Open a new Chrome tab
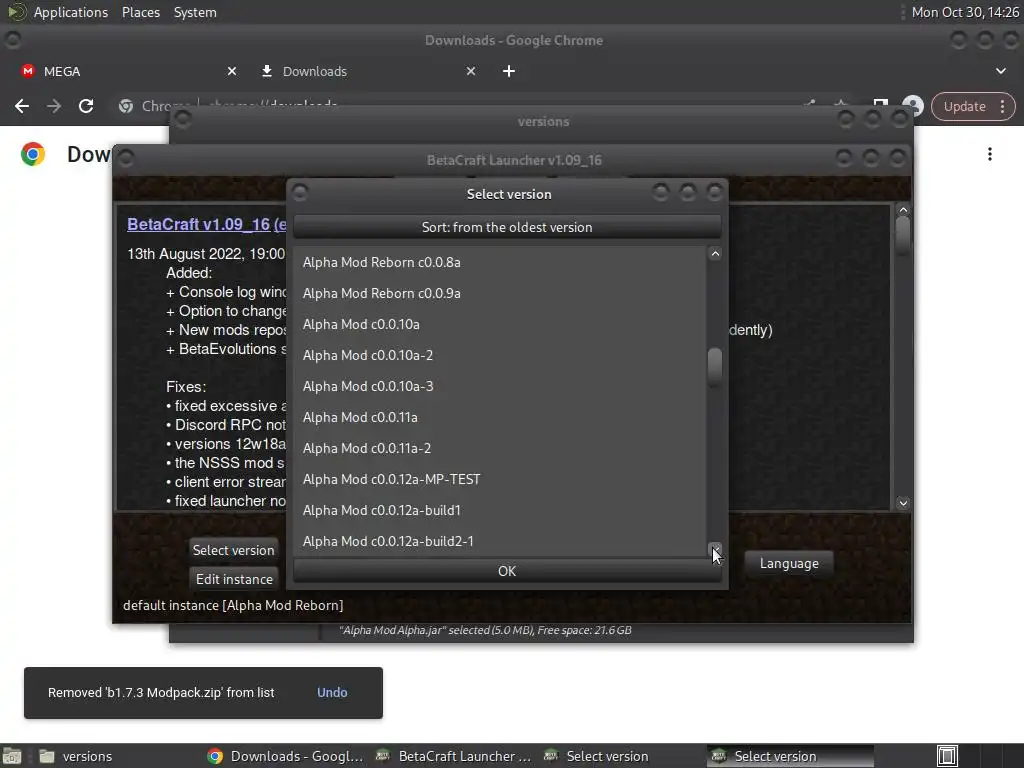 509,71
